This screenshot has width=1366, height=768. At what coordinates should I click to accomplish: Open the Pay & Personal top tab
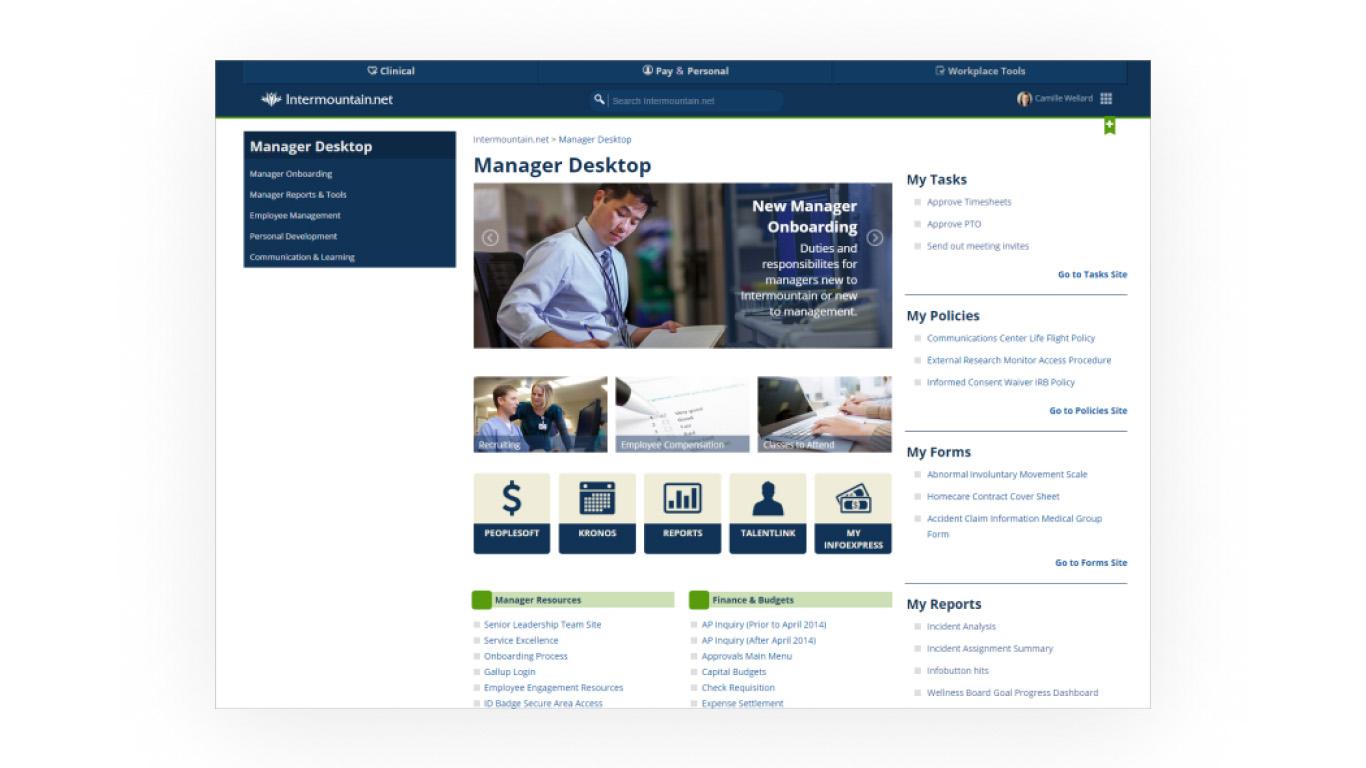[685, 71]
